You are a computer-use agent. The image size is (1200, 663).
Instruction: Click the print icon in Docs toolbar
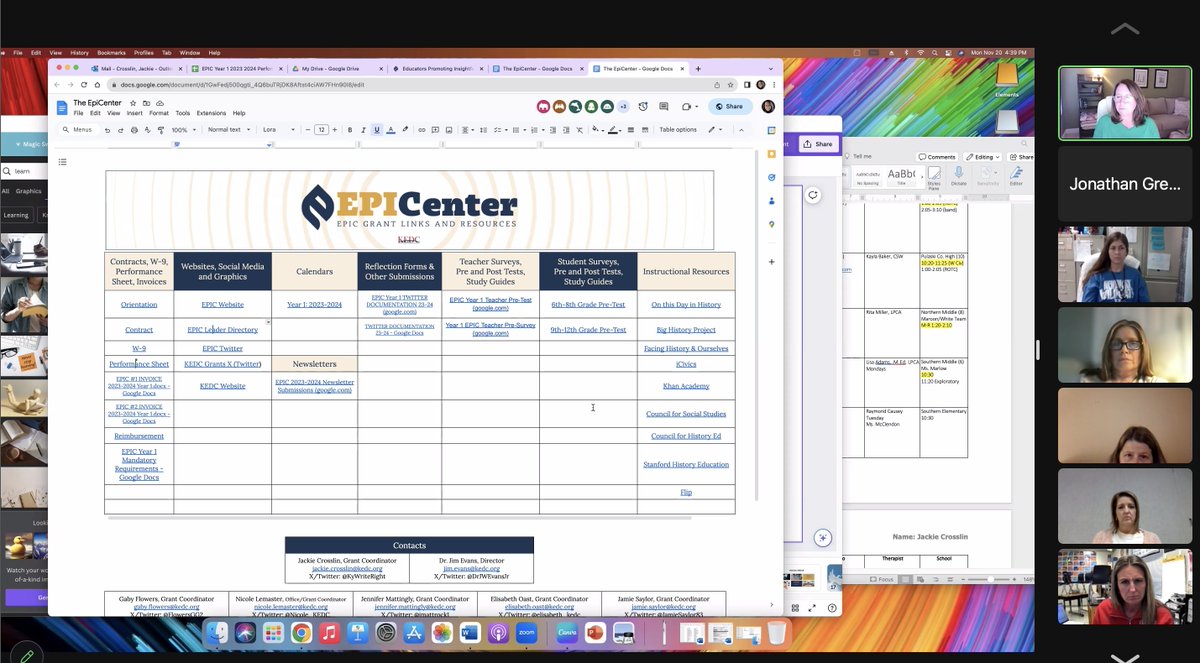point(134,130)
